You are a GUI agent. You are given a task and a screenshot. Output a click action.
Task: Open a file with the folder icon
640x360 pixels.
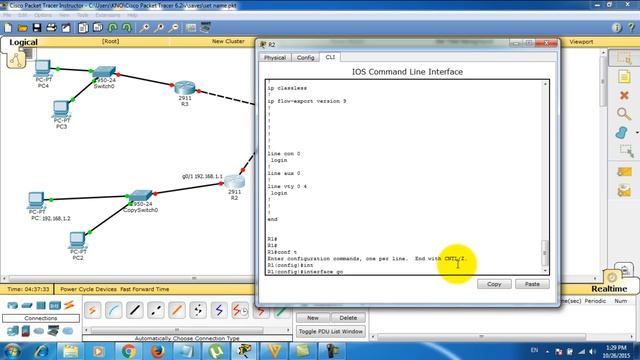coord(22,28)
